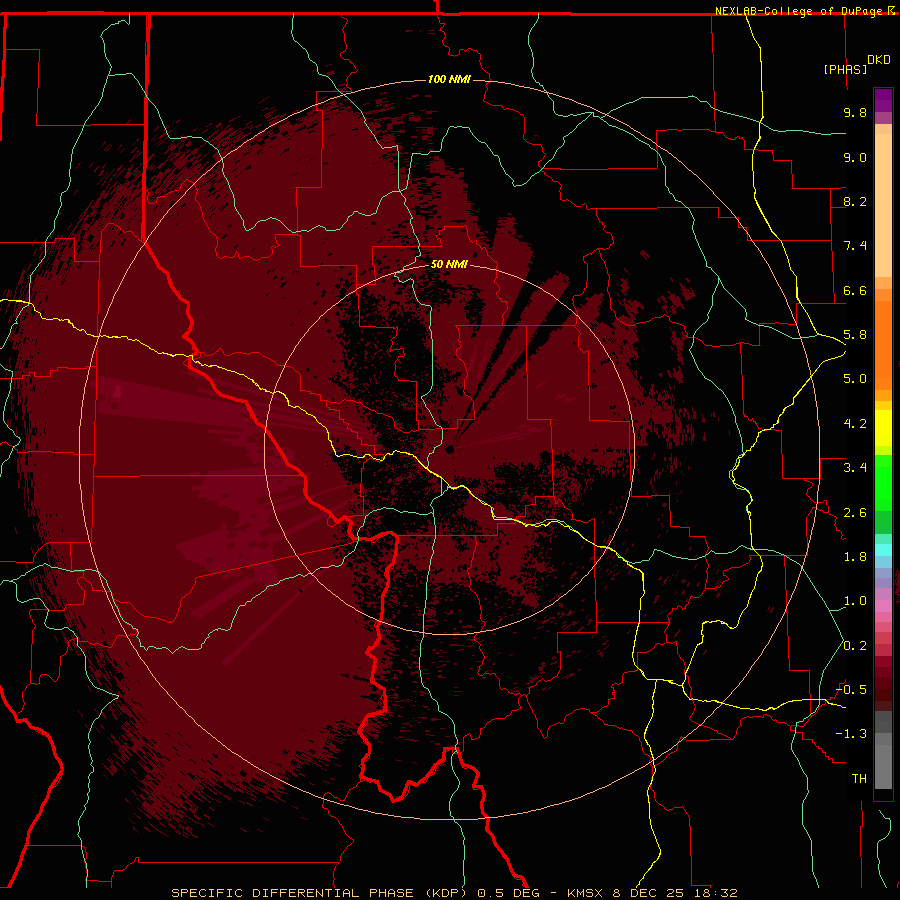Click the [PHAS] legend label
This screenshot has height=900, width=900.
845,69
